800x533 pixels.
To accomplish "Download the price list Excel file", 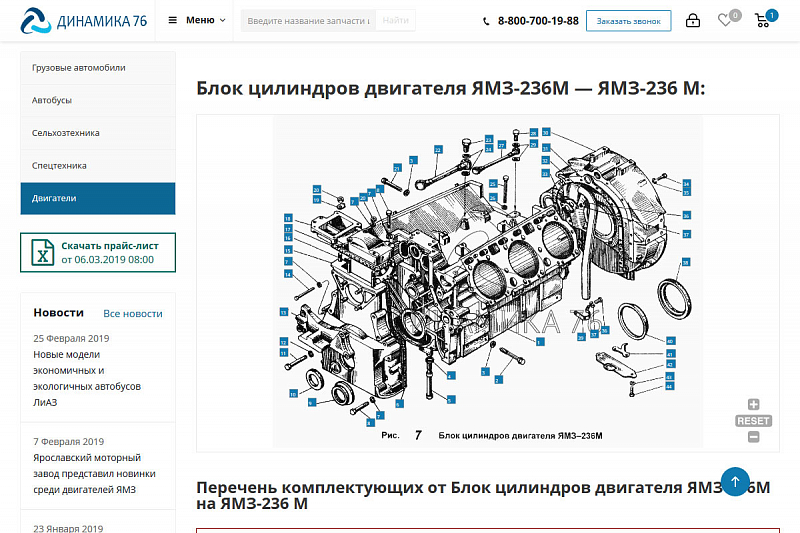I will point(98,252).
